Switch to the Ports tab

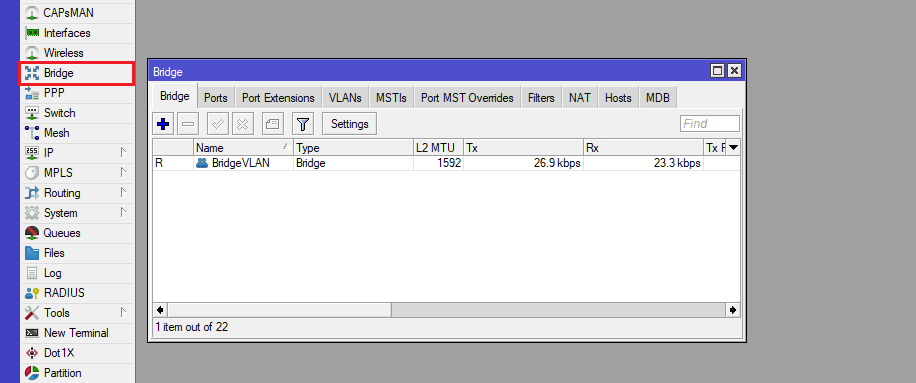[216, 98]
